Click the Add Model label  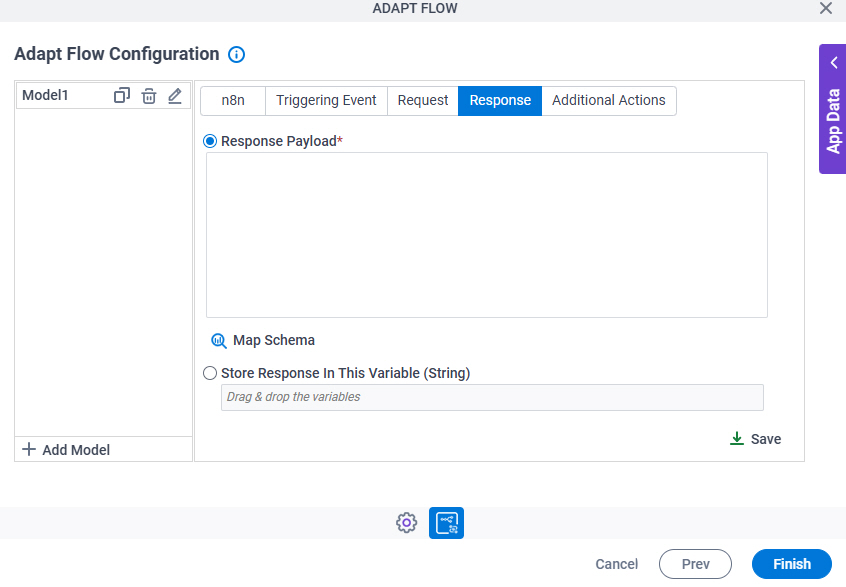[76, 450]
